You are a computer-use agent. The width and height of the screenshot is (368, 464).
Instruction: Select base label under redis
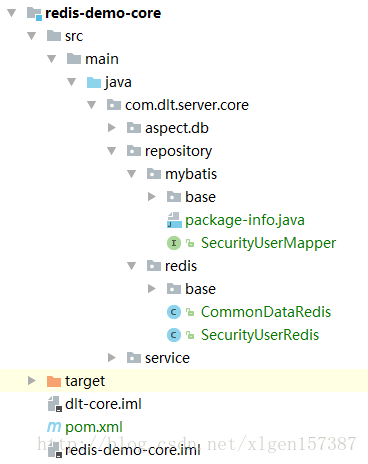200,289
